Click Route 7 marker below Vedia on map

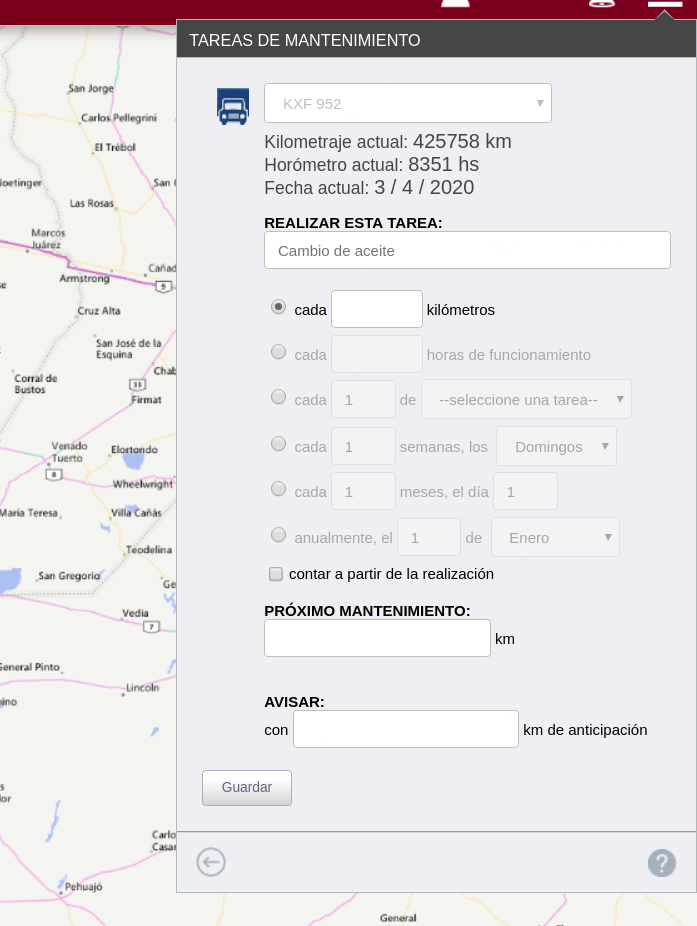click(x=151, y=627)
